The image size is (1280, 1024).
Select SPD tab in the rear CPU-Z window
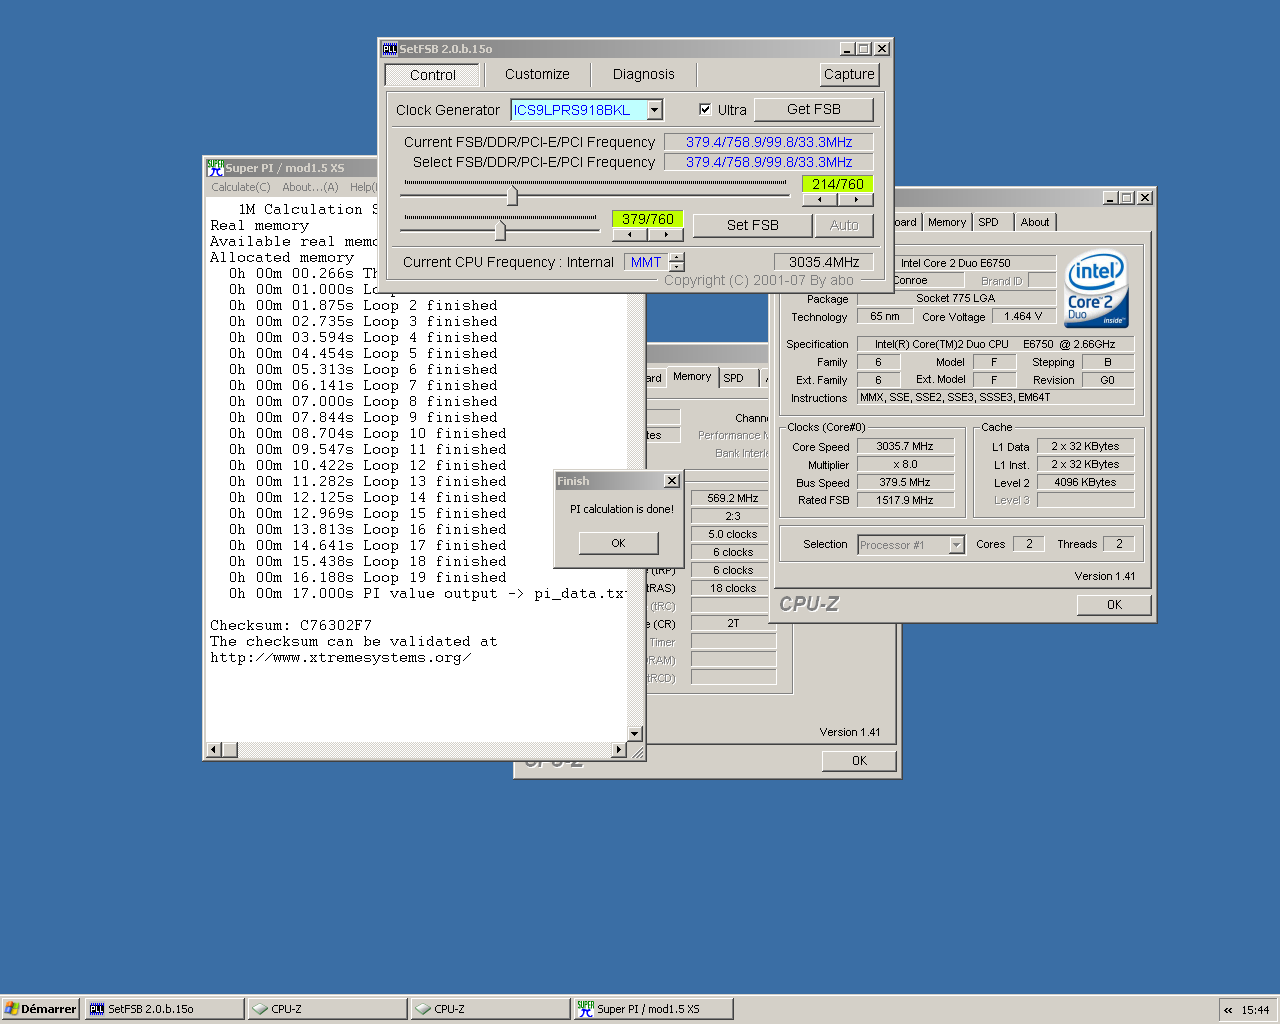(x=734, y=378)
